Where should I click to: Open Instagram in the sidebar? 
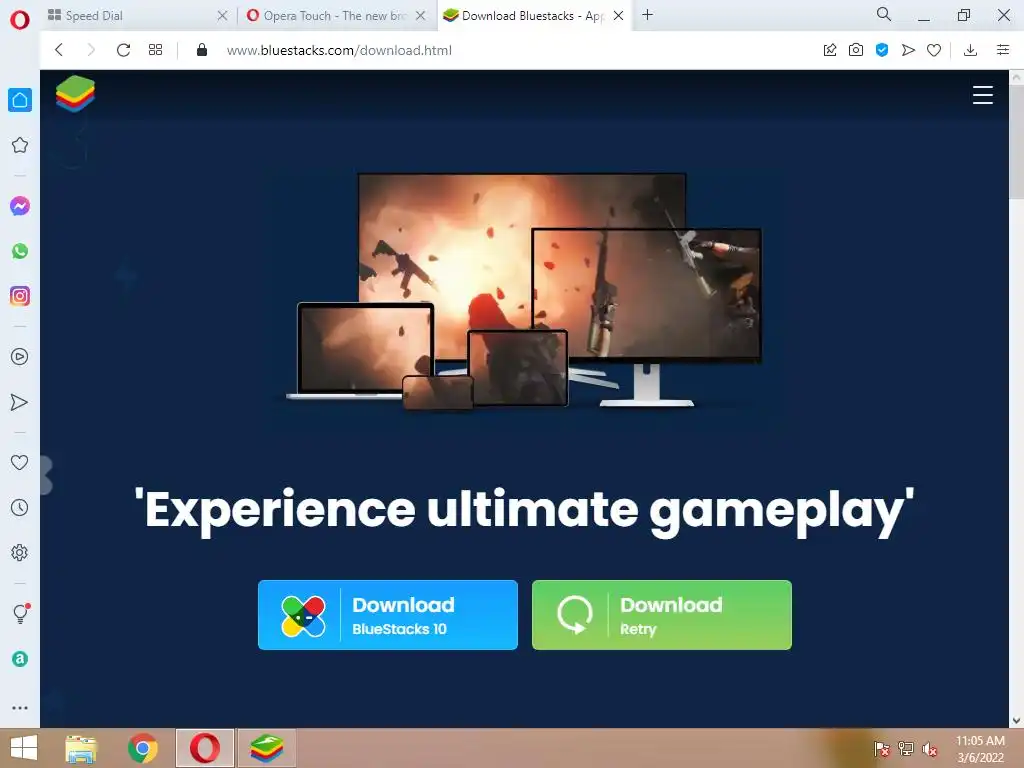[x=20, y=296]
